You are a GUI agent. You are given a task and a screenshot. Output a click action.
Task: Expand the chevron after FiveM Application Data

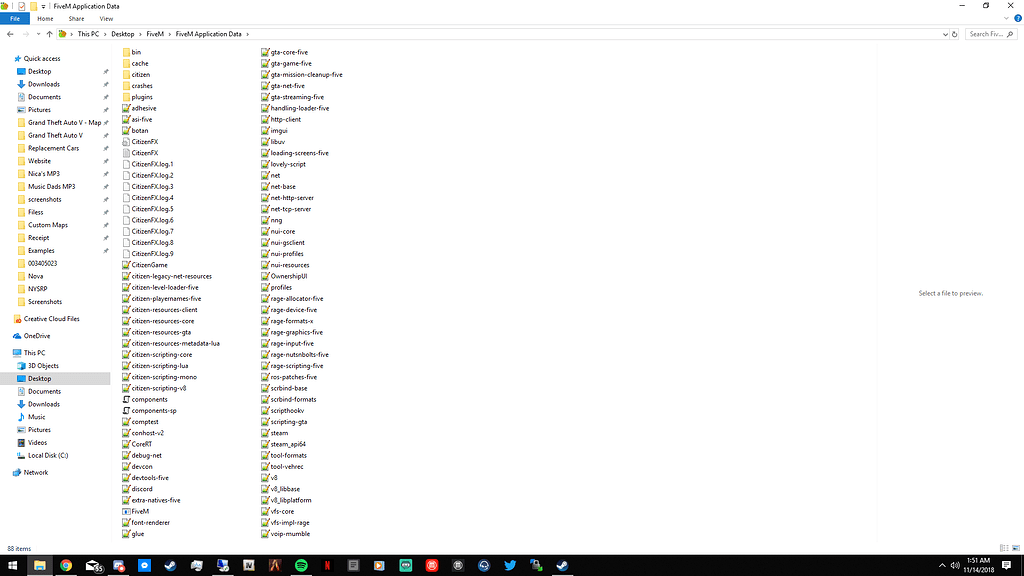[248, 34]
